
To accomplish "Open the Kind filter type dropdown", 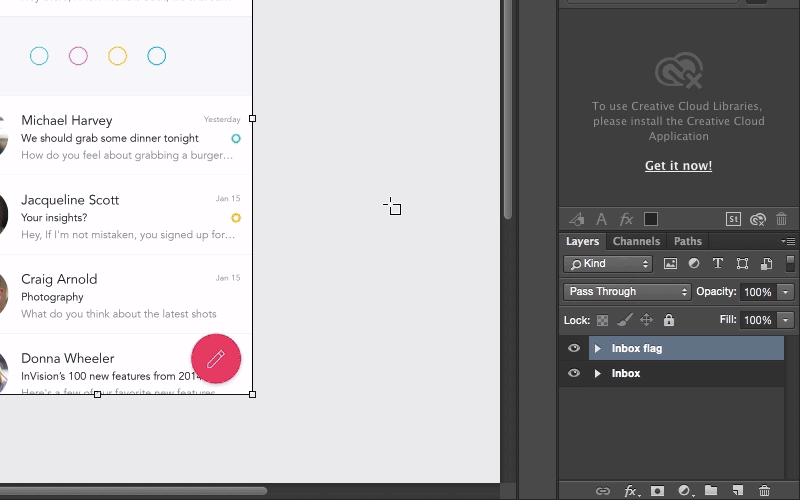I will click(608, 264).
